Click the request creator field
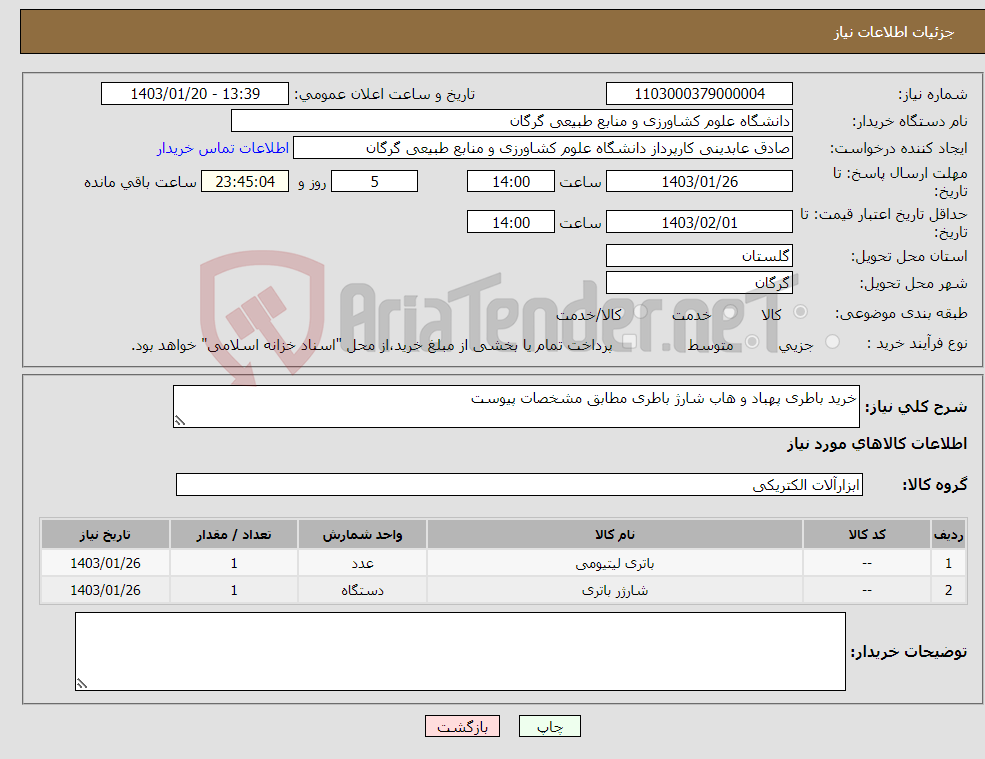The height and width of the screenshot is (759, 985). (543, 148)
